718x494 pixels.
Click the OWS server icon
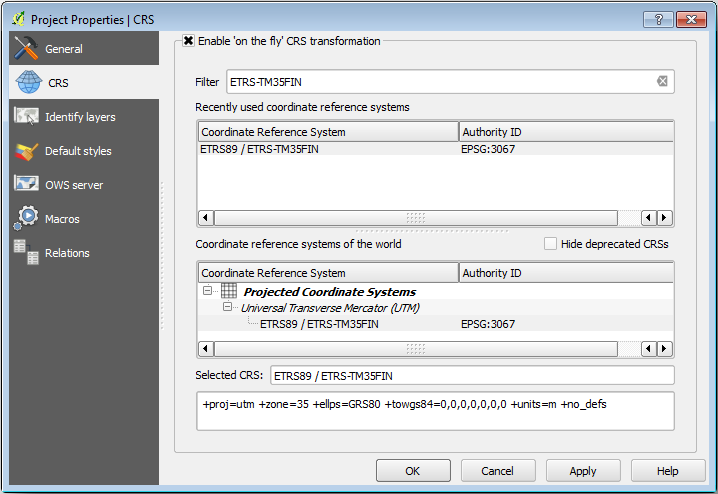(27, 185)
